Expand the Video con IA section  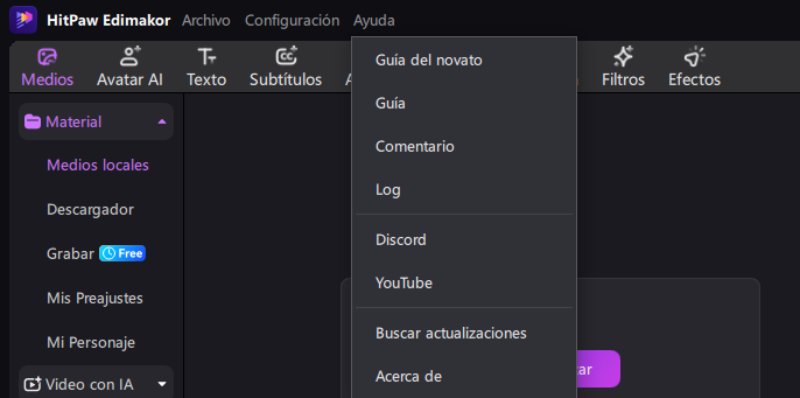tap(162, 384)
